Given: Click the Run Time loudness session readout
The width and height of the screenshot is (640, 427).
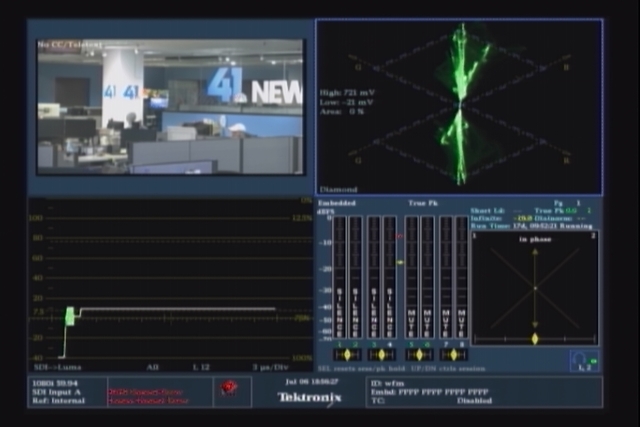Looking at the screenshot, I should coord(531,226).
